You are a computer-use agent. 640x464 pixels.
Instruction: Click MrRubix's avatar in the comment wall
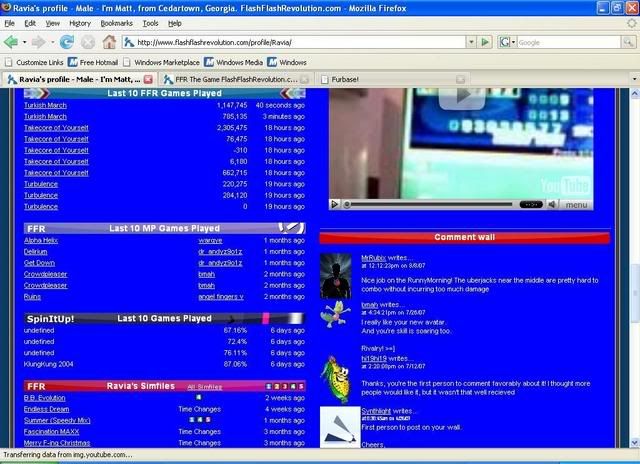(x=335, y=274)
